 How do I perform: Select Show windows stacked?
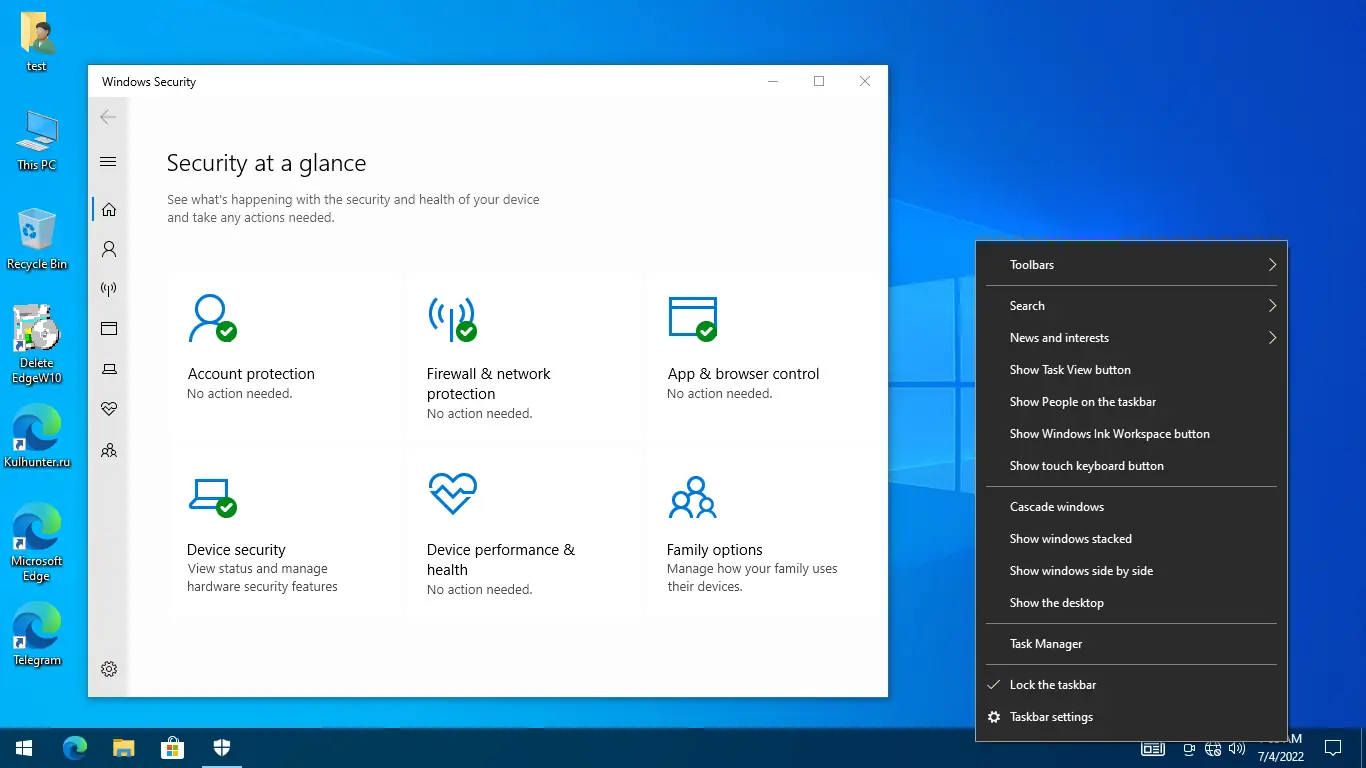click(x=1131, y=539)
